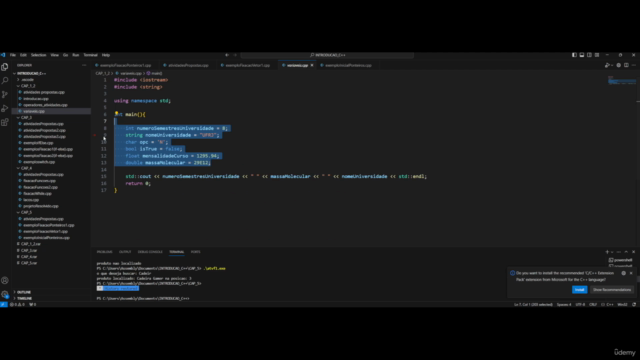Toggle the bottom panel visibility
Image resolution: width=640 pixels, height=360 pixels.
(x=582, y=55)
